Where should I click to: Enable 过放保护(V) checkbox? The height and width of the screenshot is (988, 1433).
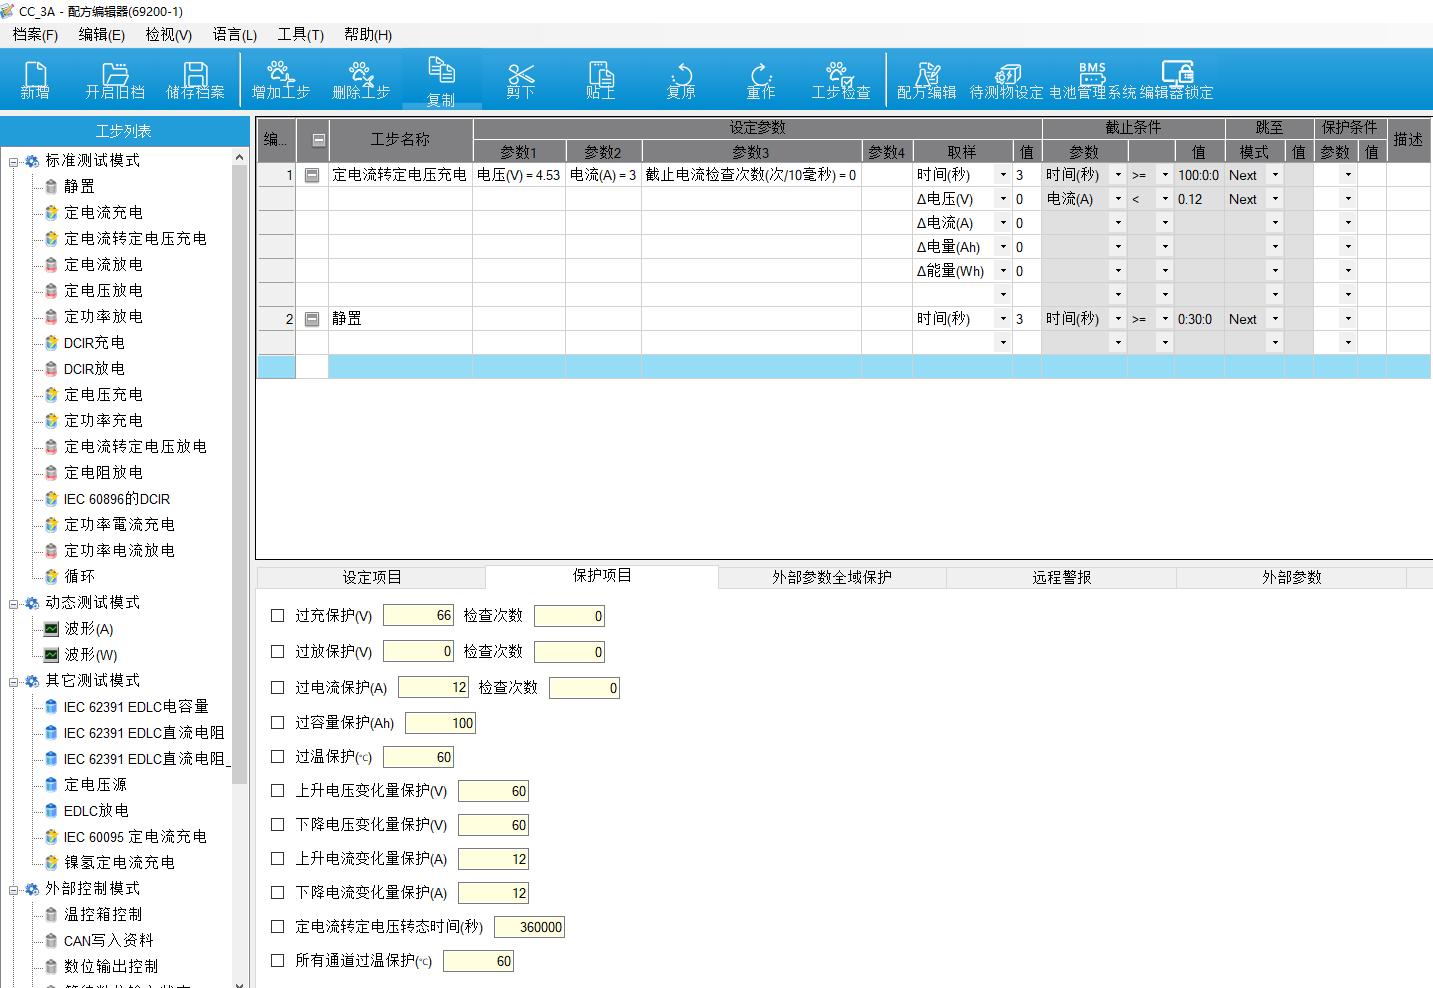tap(278, 651)
